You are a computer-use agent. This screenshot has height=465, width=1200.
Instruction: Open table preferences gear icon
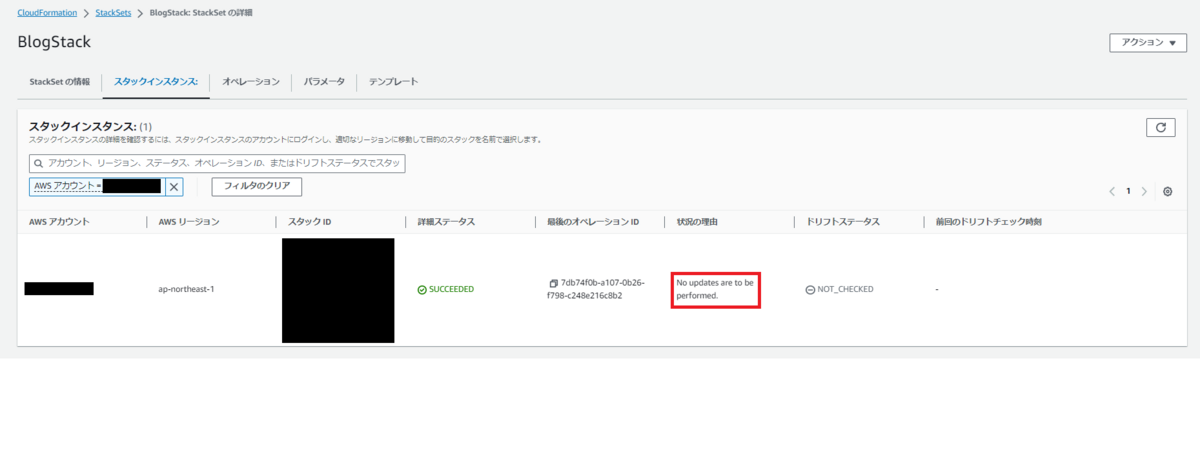[1167, 191]
